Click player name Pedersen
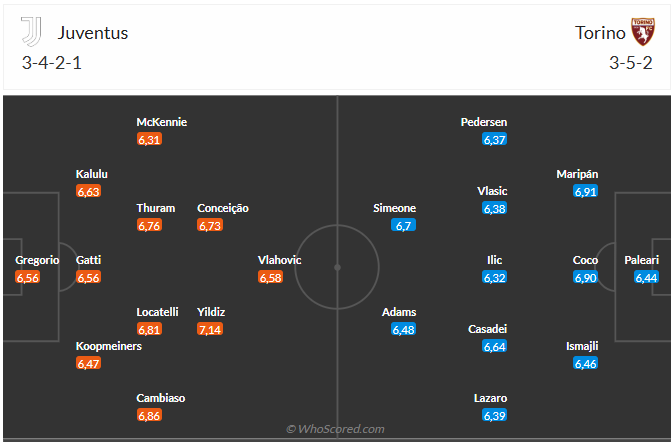 [x=484, y=122]
